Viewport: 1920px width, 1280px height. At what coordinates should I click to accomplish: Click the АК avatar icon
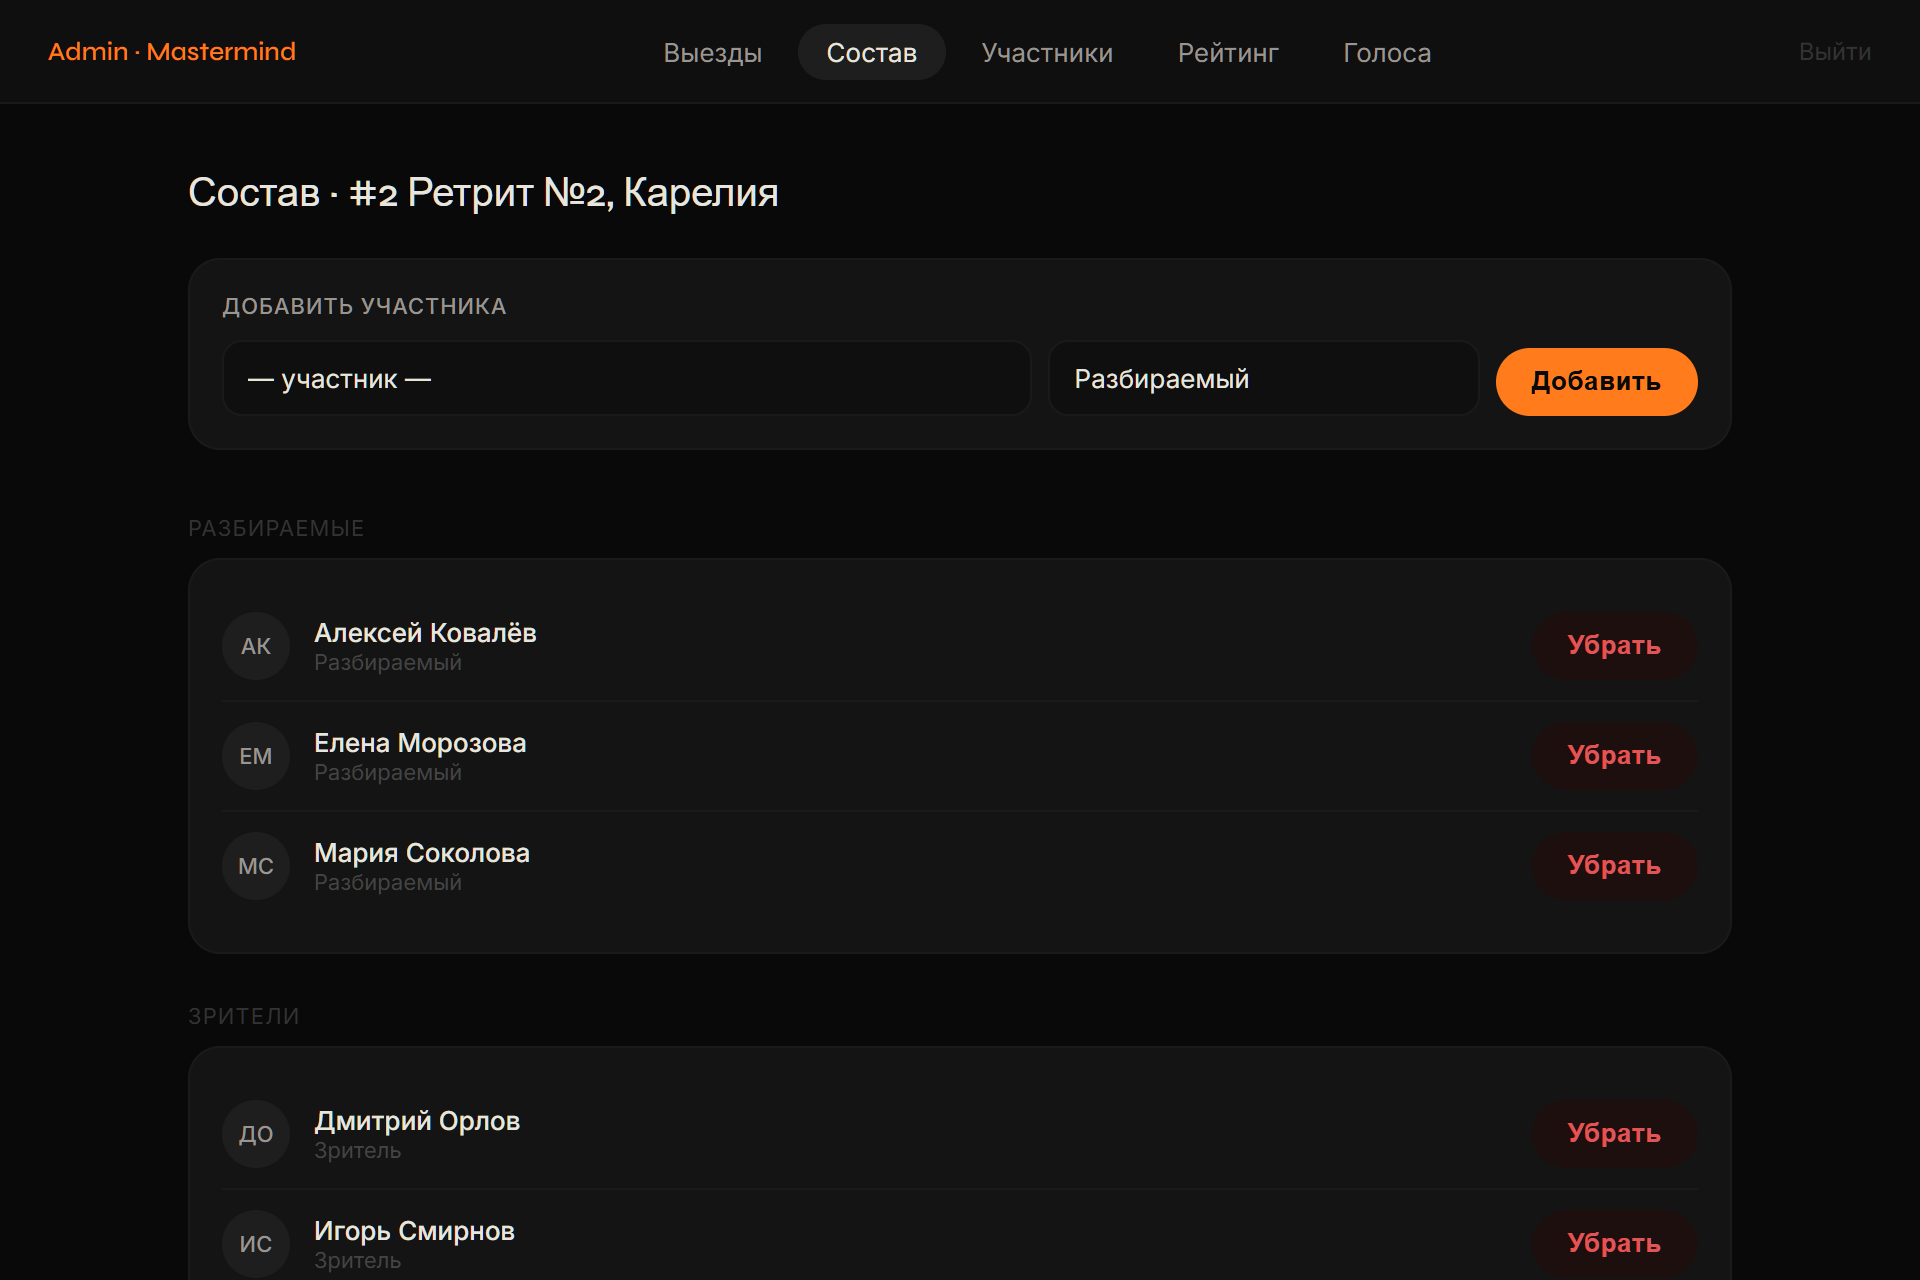[x=256, y=646]
